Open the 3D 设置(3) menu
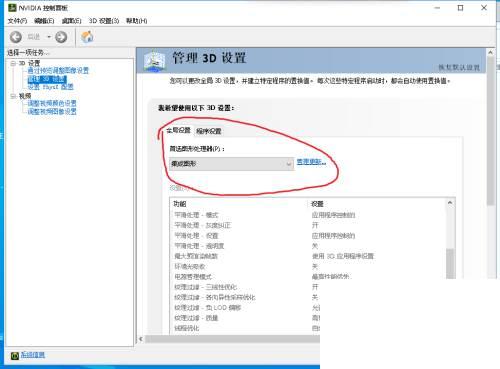 104,21
